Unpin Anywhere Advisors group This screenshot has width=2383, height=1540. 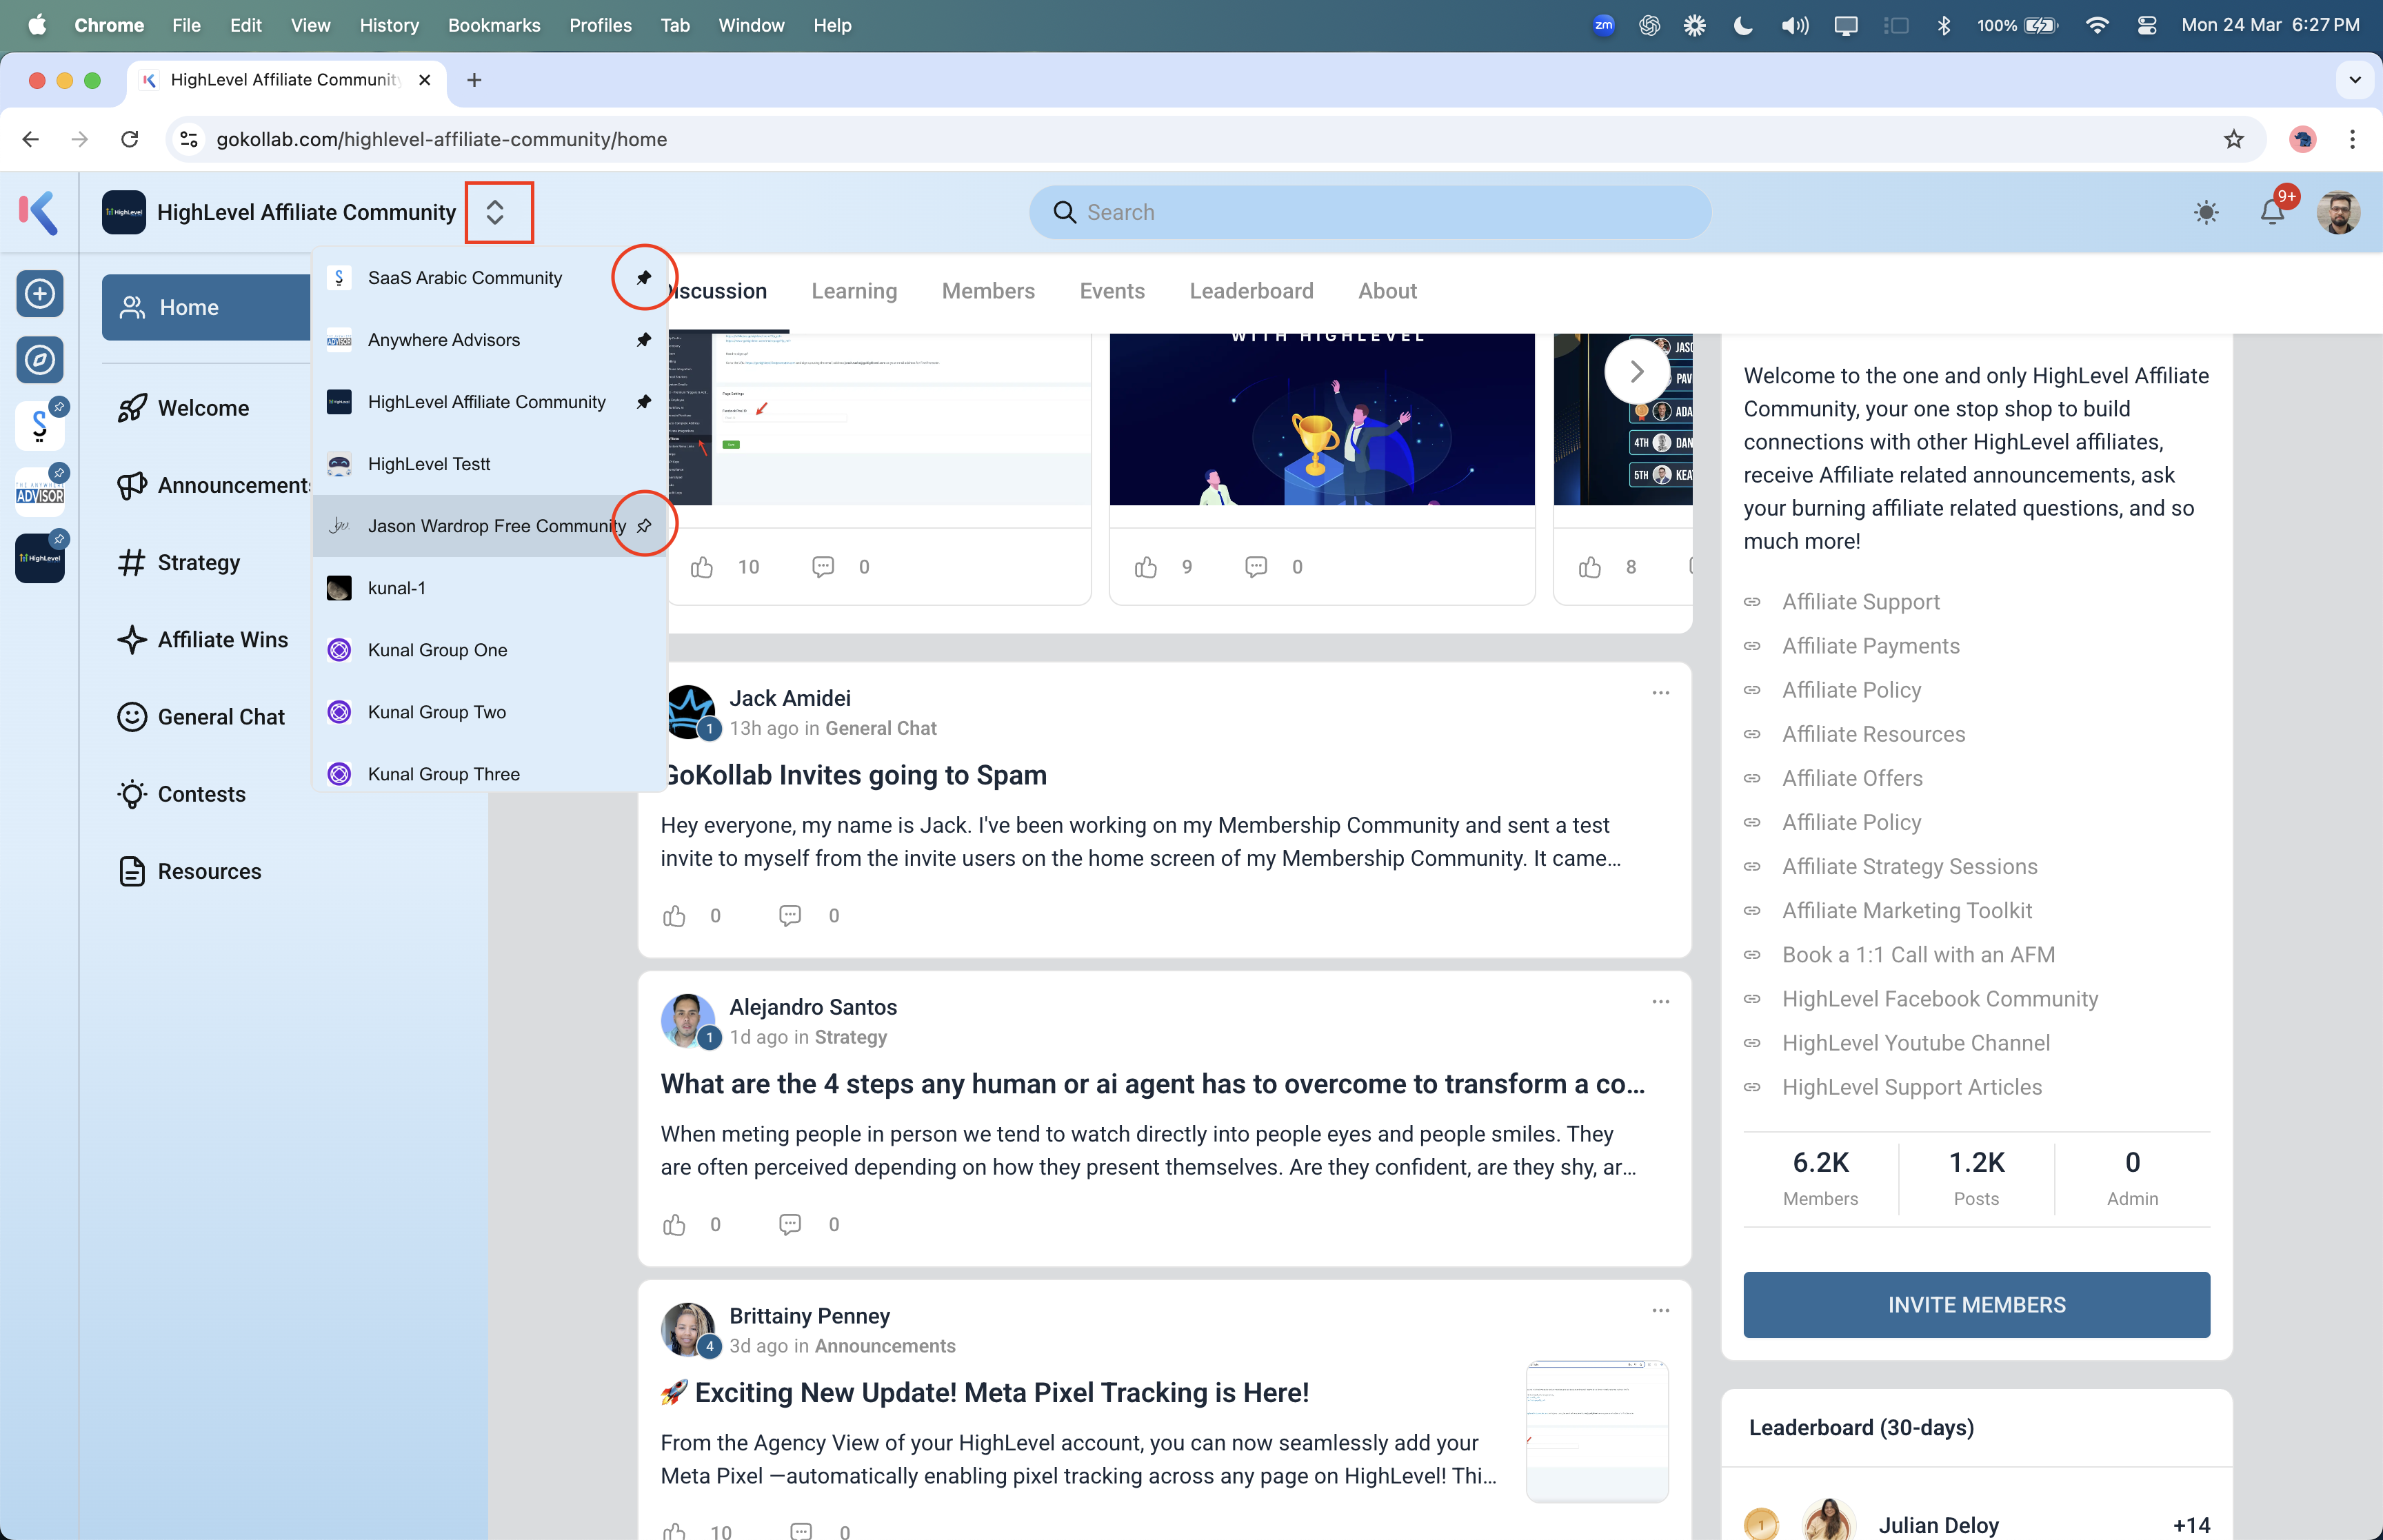coord(644,340)
